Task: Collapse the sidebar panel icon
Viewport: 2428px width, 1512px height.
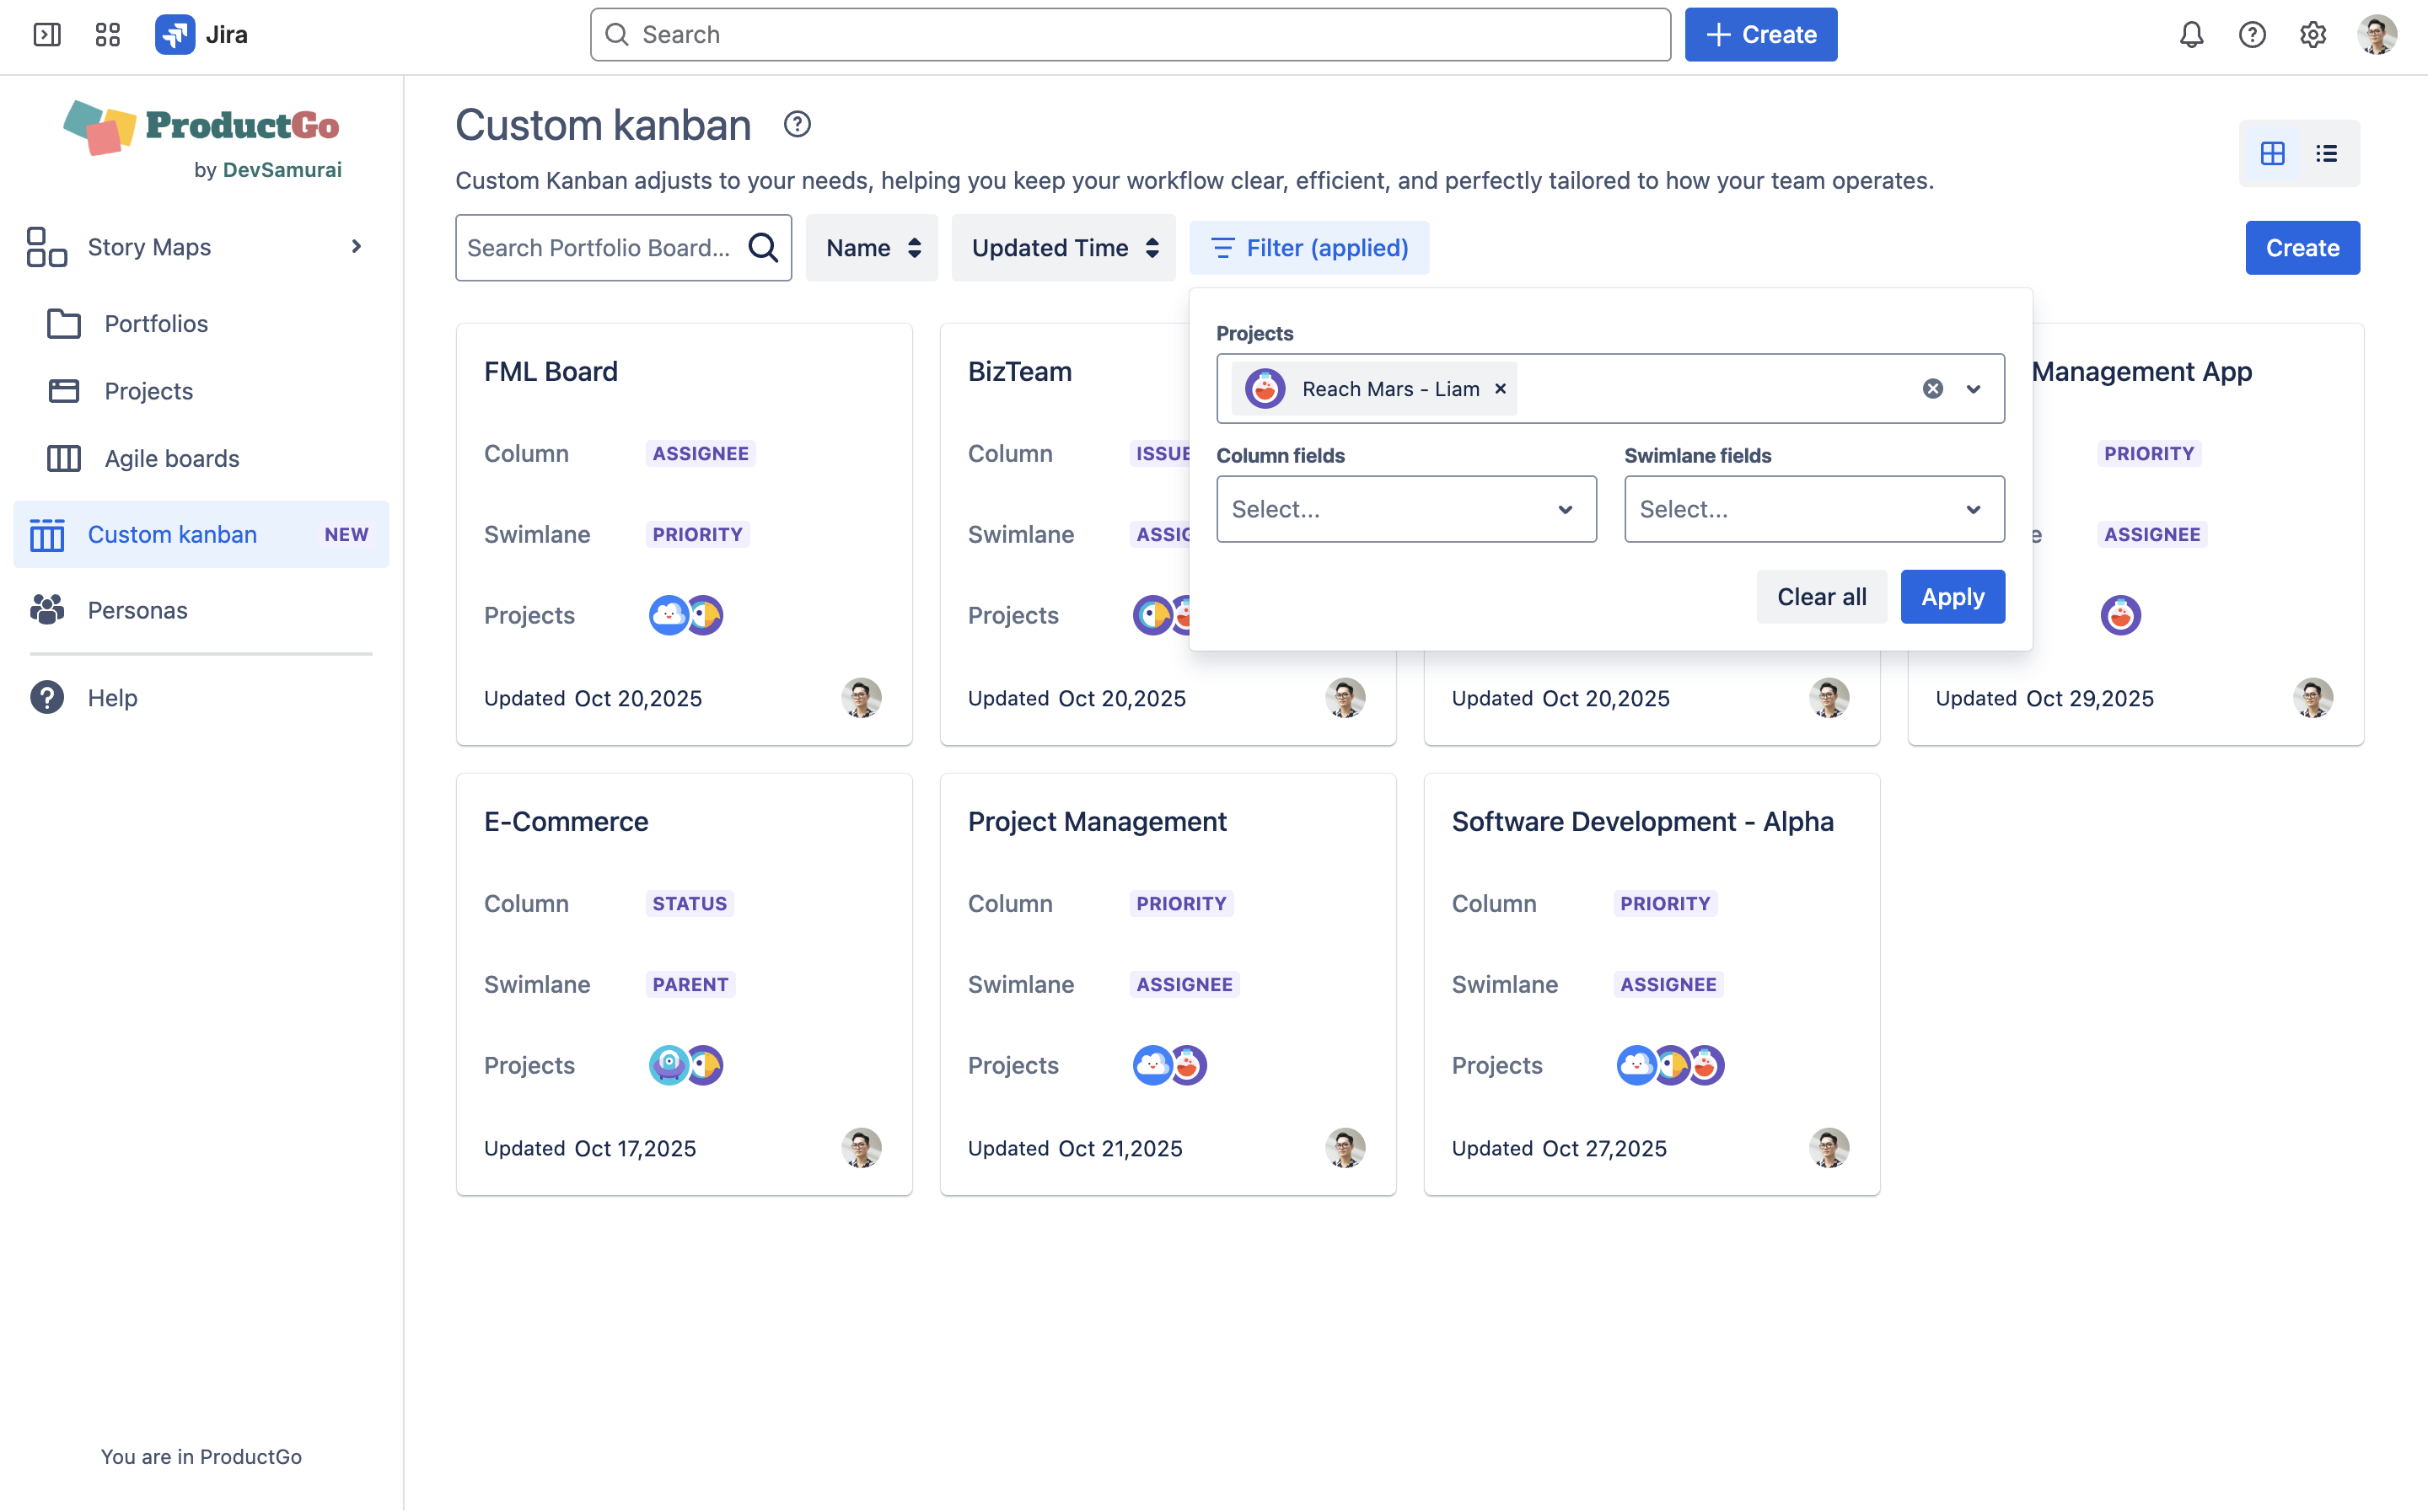Action: coord(47,35)
